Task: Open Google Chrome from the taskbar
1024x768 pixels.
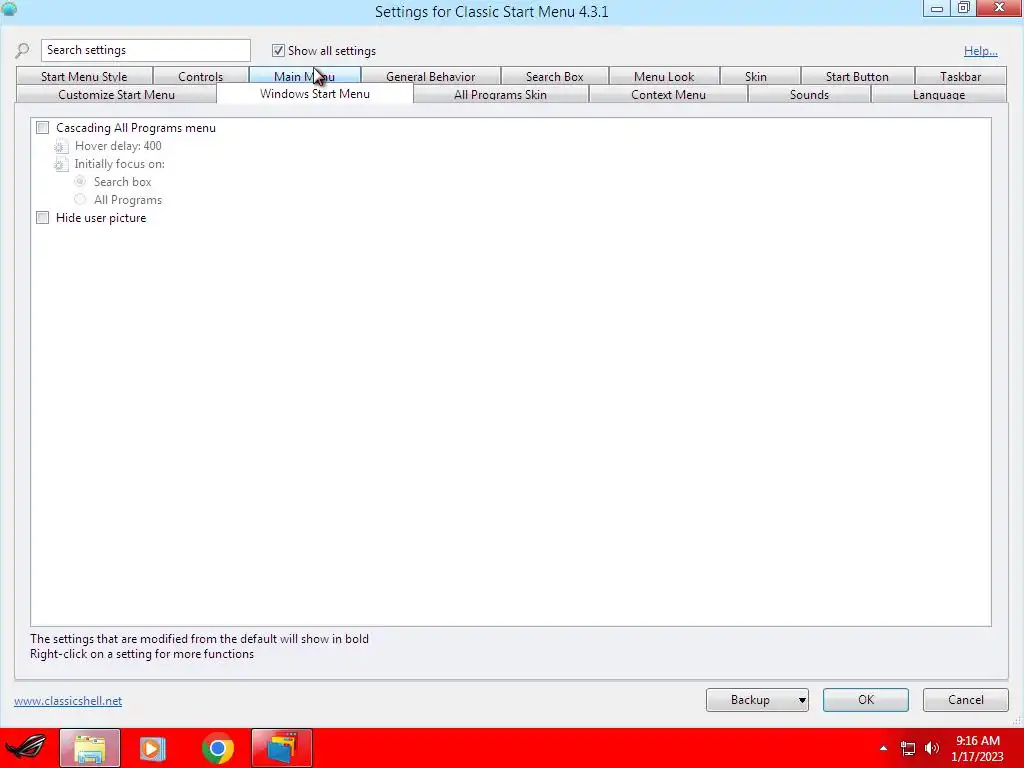Action: point(217,748)
